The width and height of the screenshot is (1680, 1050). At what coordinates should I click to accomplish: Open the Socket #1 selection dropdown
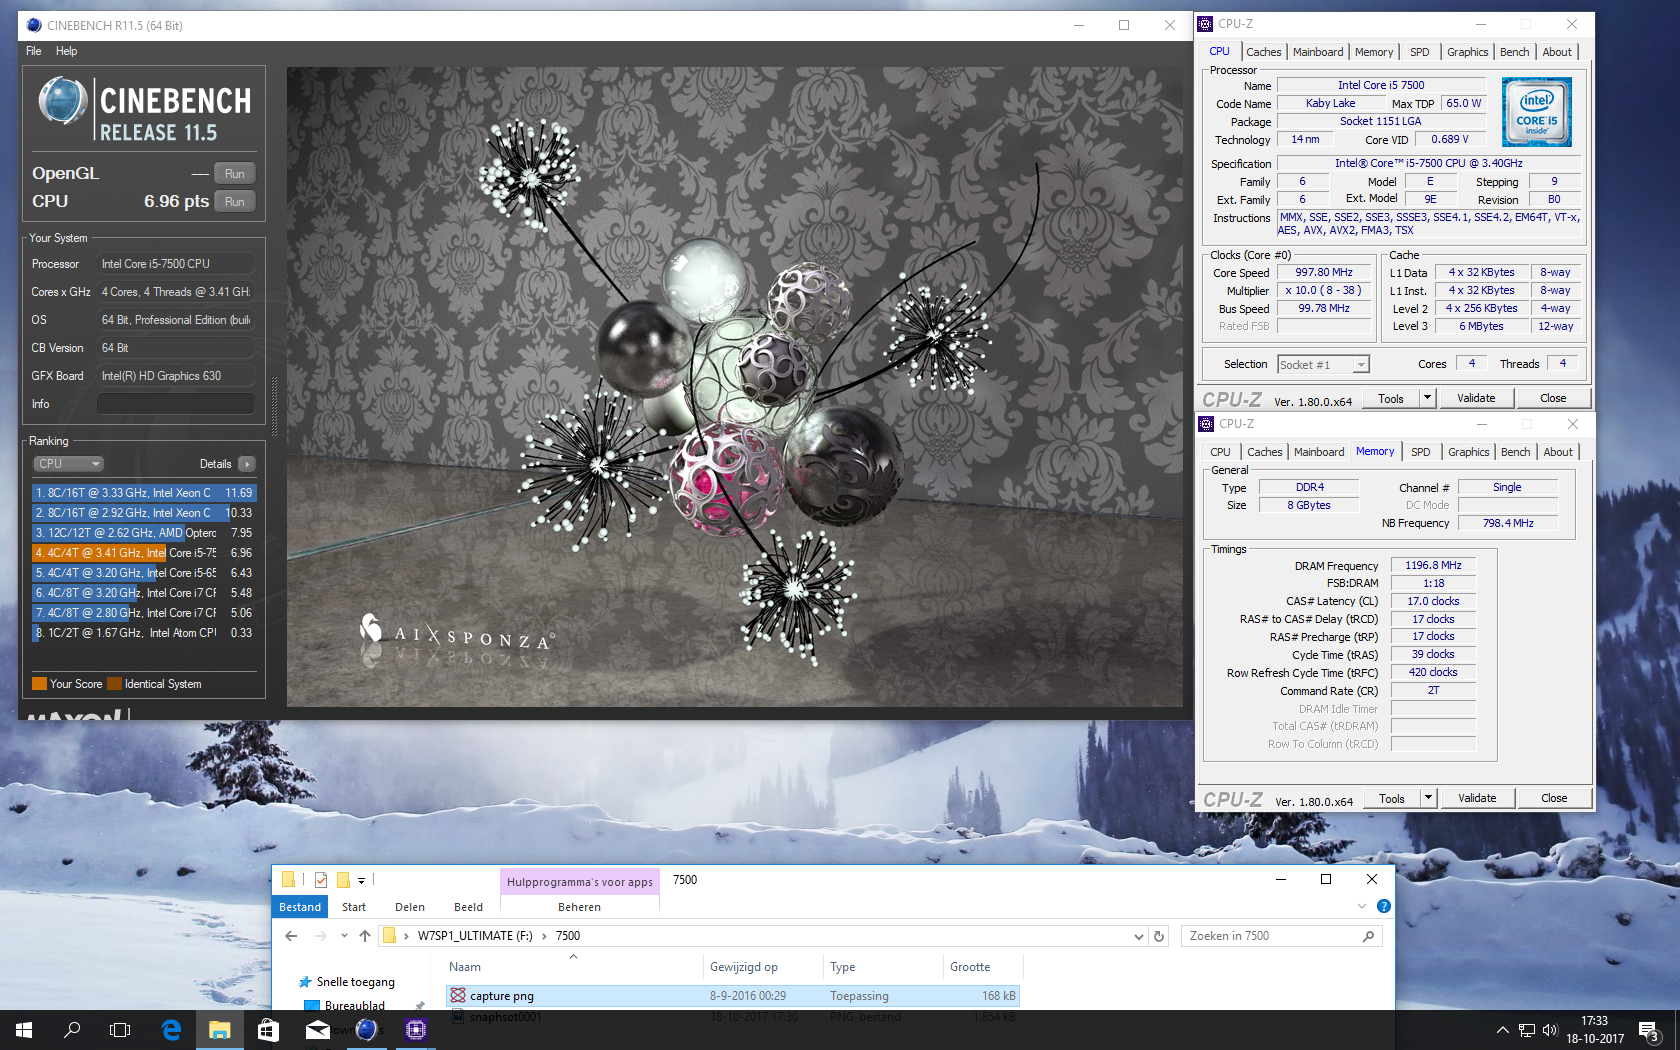click(1323, 365)
